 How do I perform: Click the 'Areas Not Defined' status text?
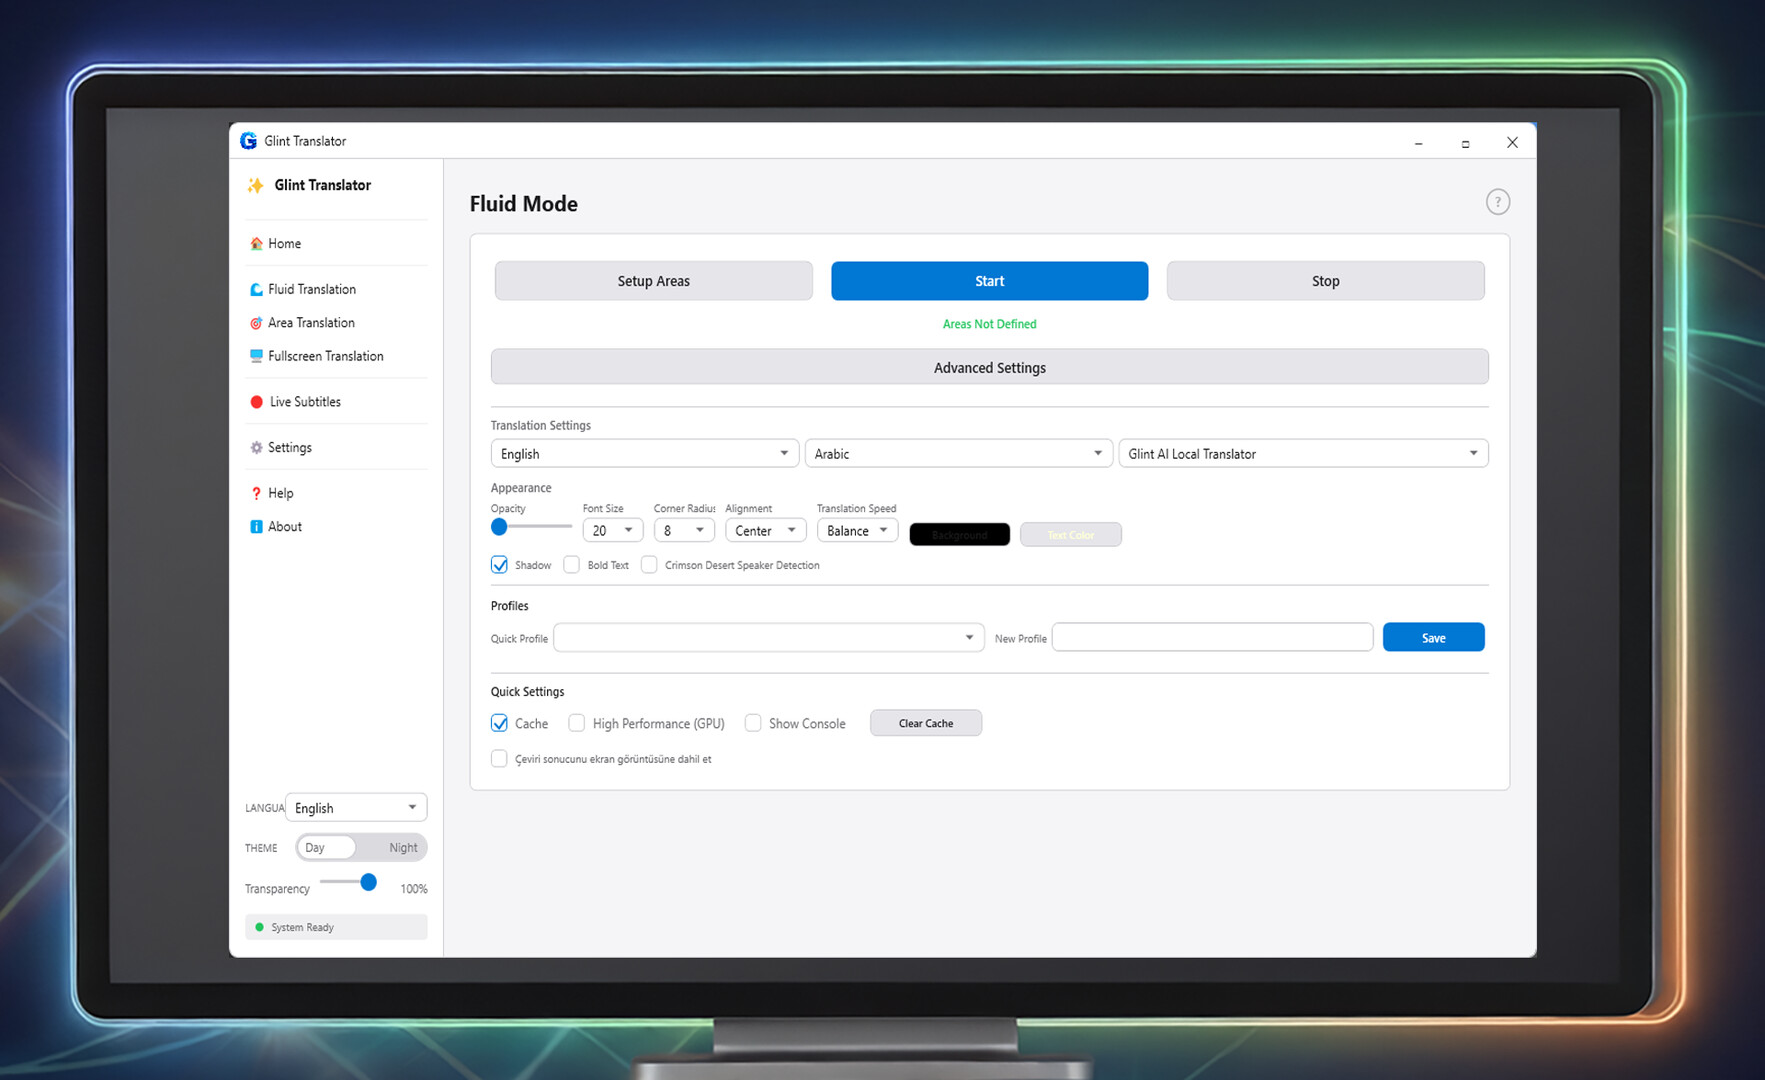[990, 324]
